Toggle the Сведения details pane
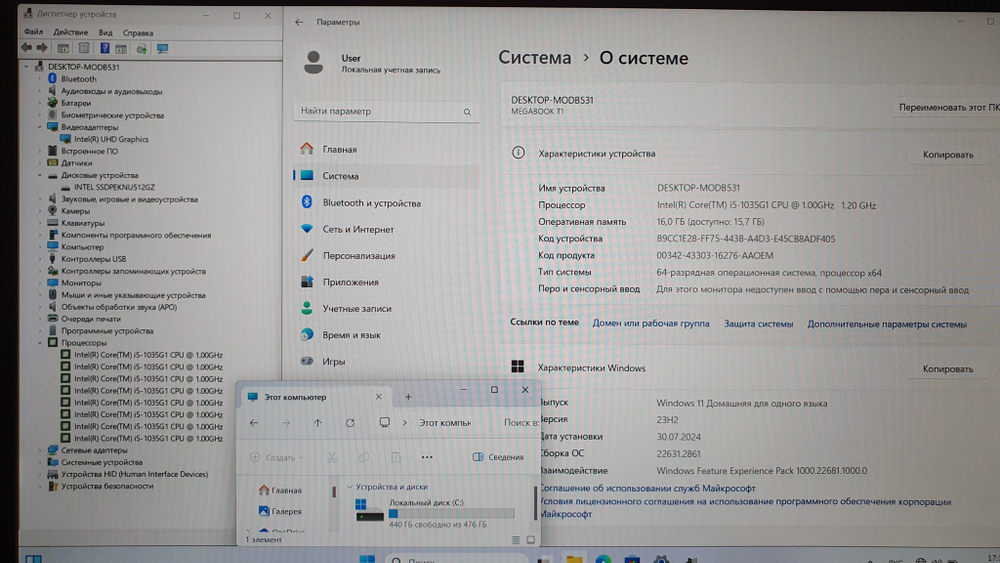Viewport: 1000px width, 563px height. (498, 457)
